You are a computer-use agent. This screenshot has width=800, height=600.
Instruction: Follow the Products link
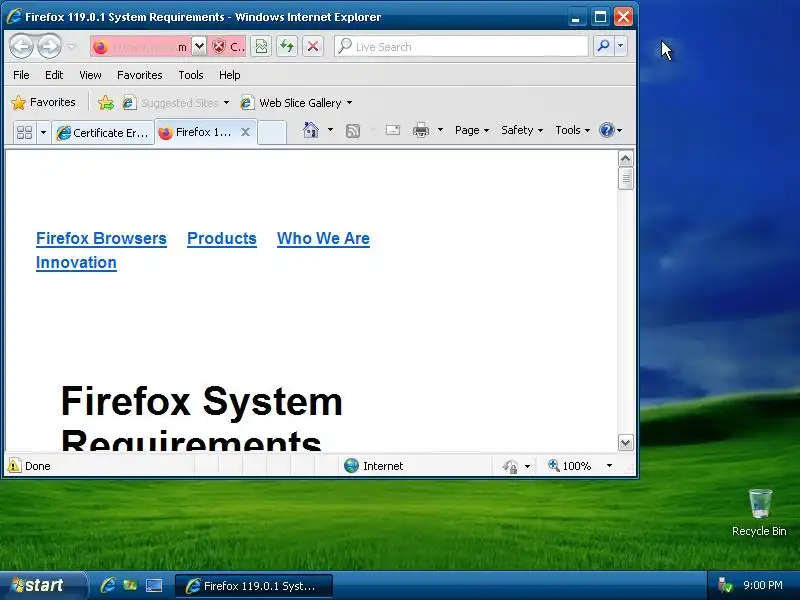221,238
